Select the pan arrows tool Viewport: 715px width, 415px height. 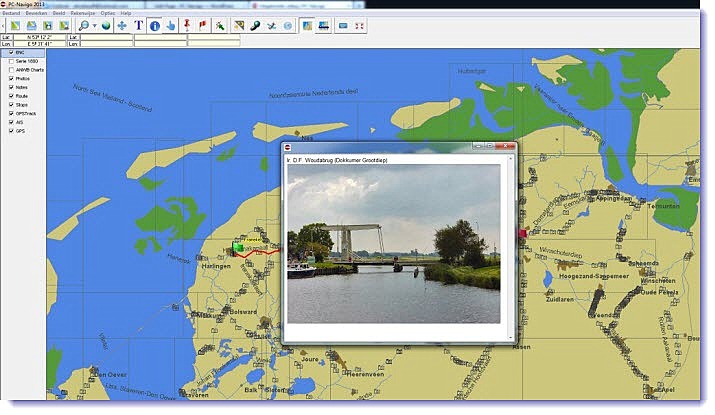(x=122, y=26)
